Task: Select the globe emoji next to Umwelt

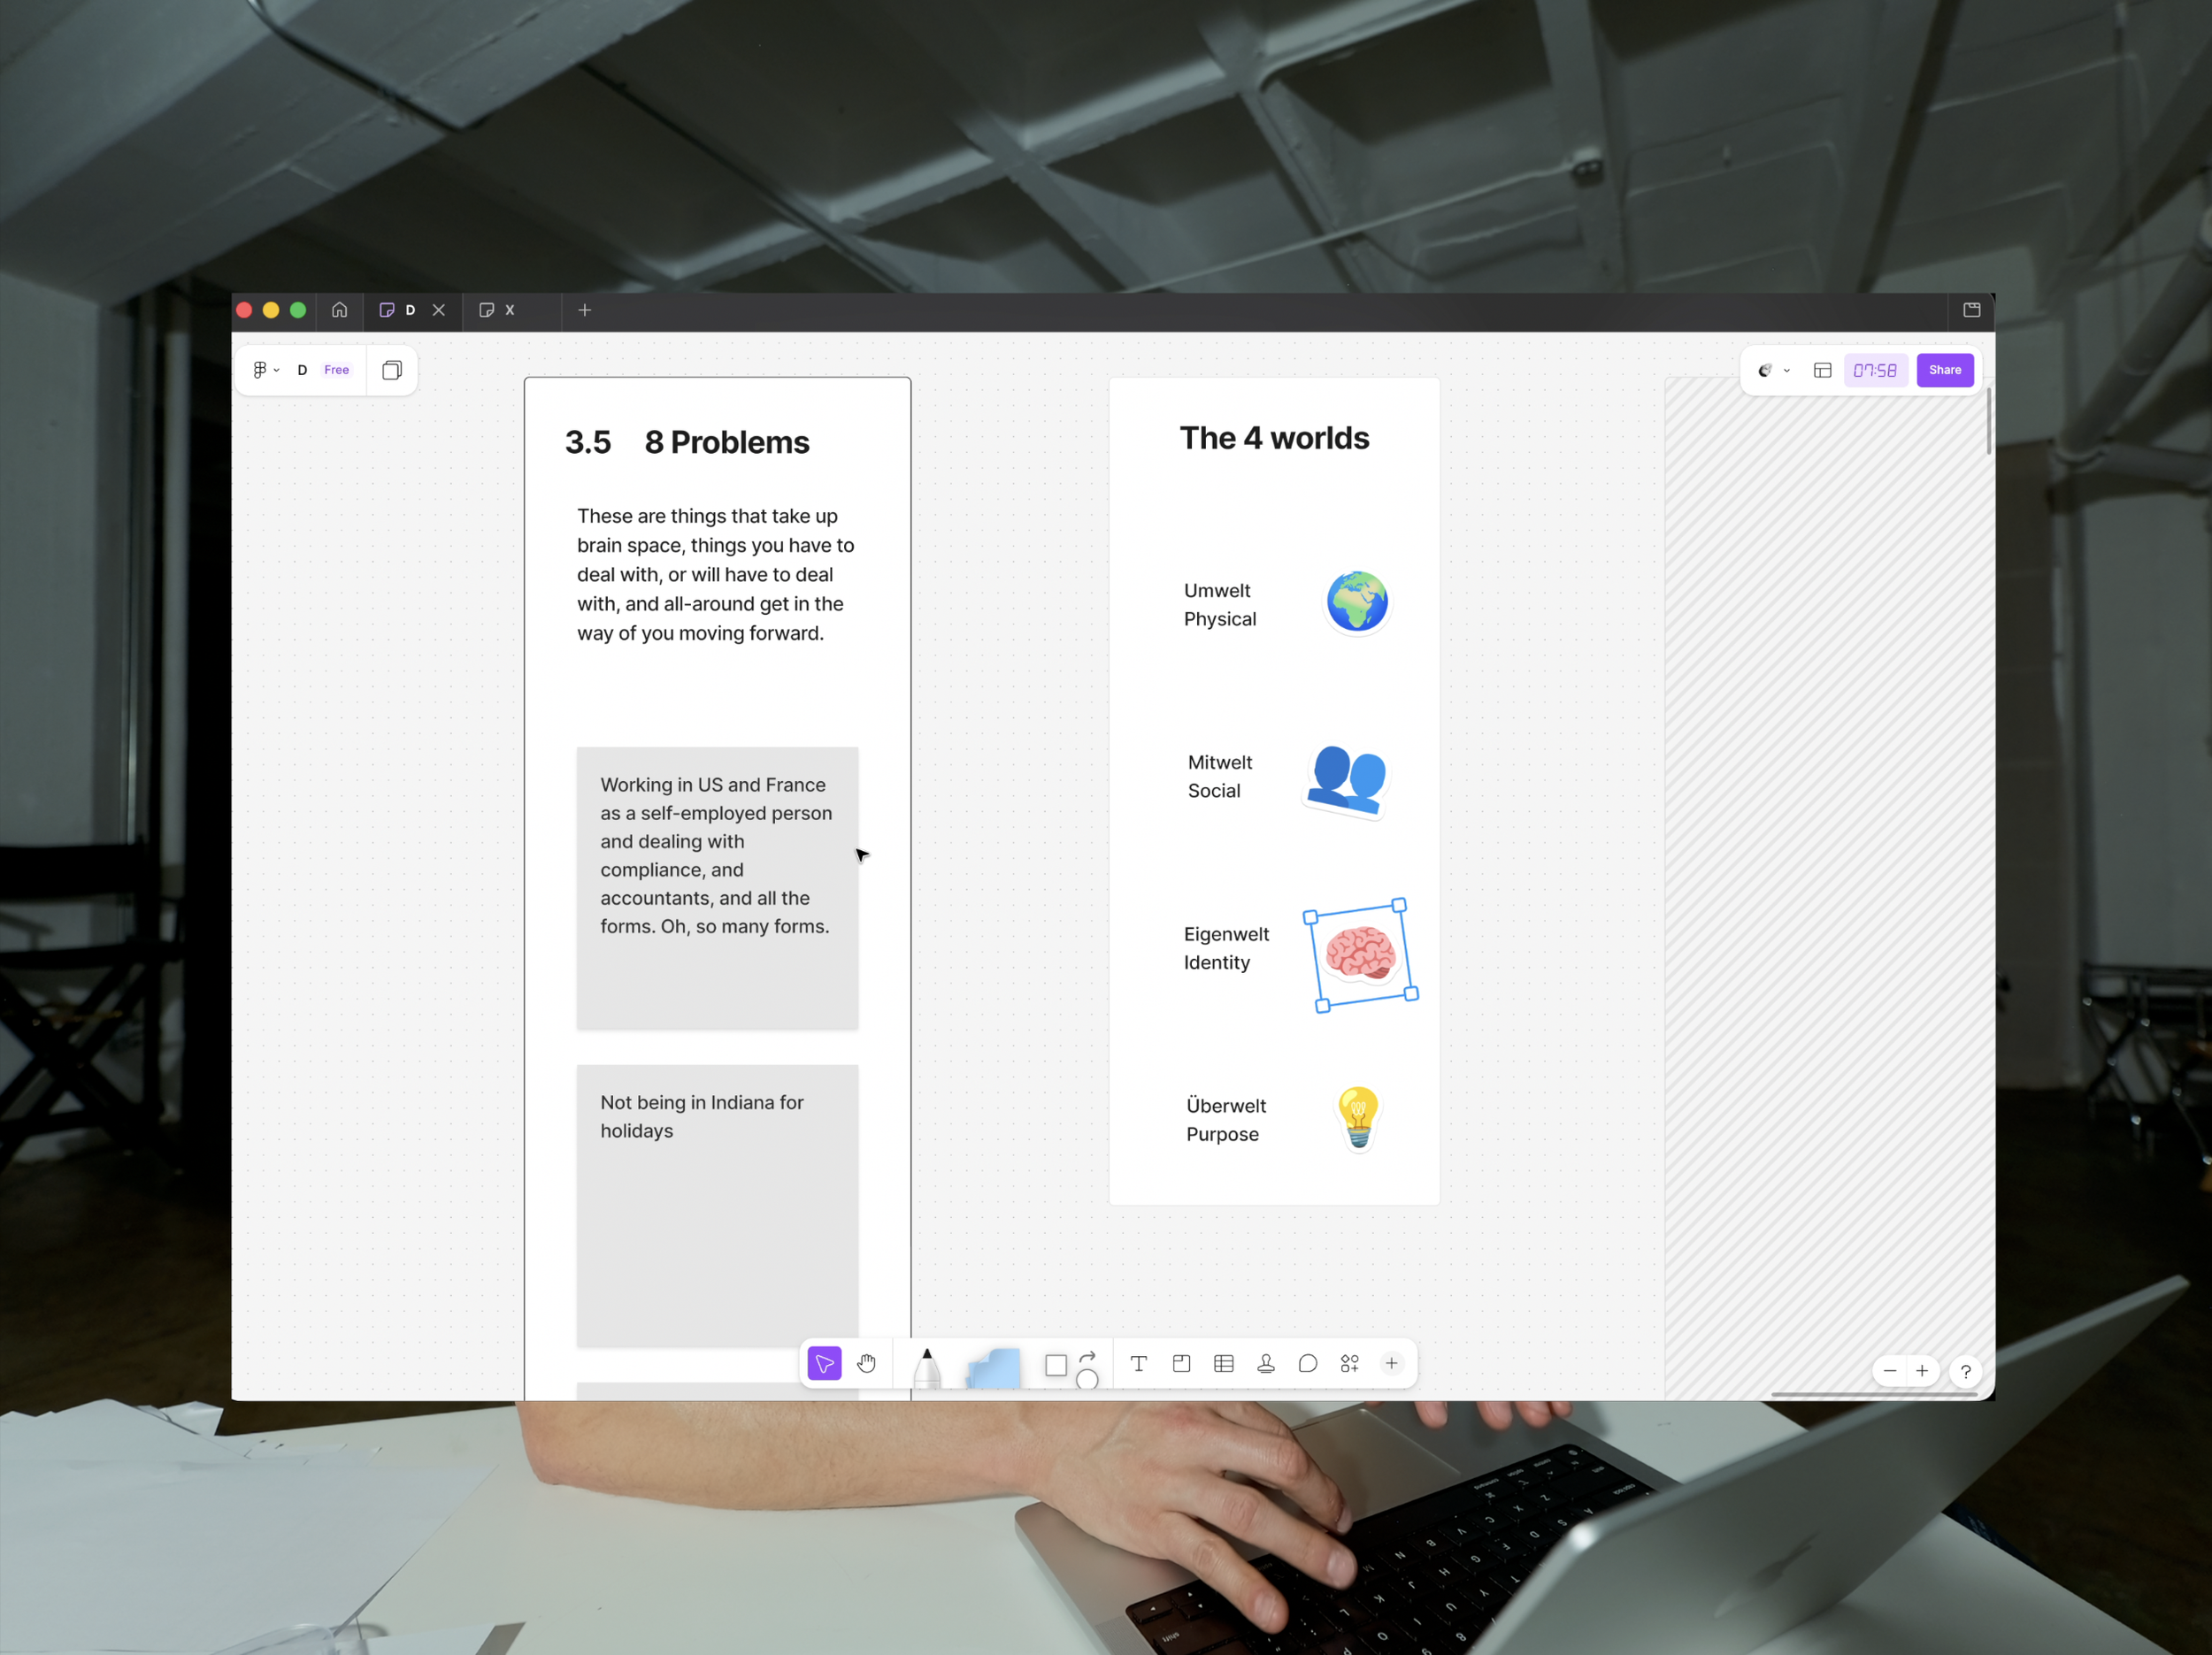Action: pos(1357,602)
